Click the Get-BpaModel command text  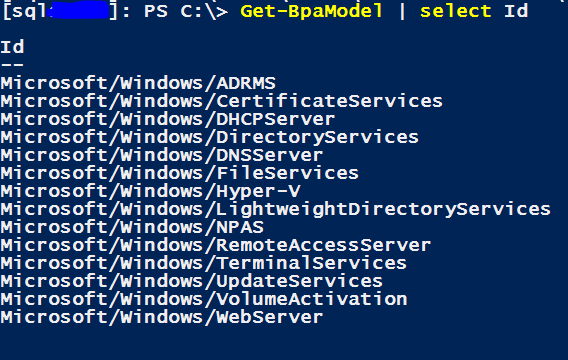tap(311, 11)
